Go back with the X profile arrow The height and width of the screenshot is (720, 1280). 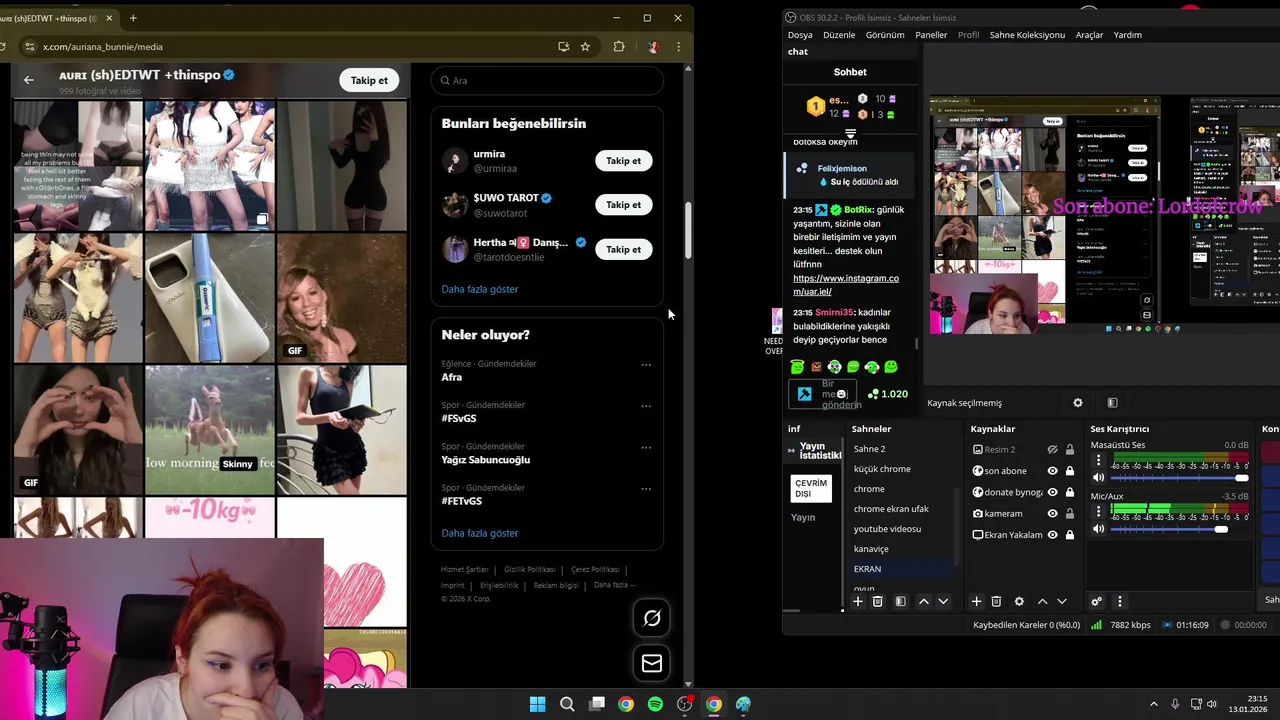(x=29, y=80)
